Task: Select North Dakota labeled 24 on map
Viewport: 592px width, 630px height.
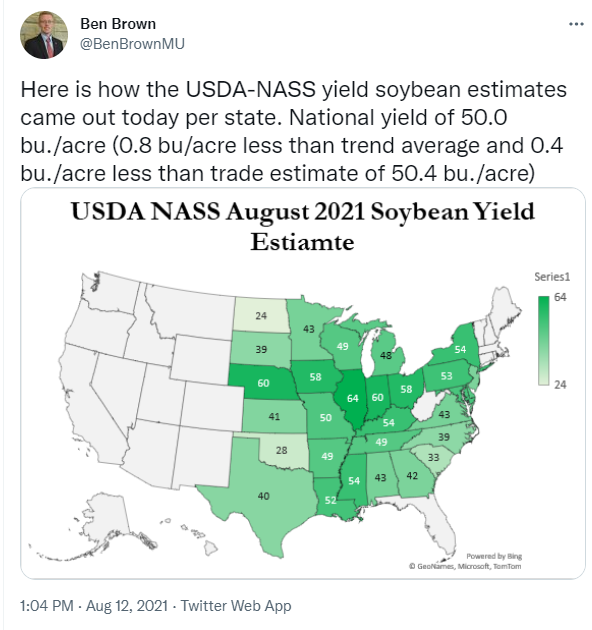Action: point(261,315)
